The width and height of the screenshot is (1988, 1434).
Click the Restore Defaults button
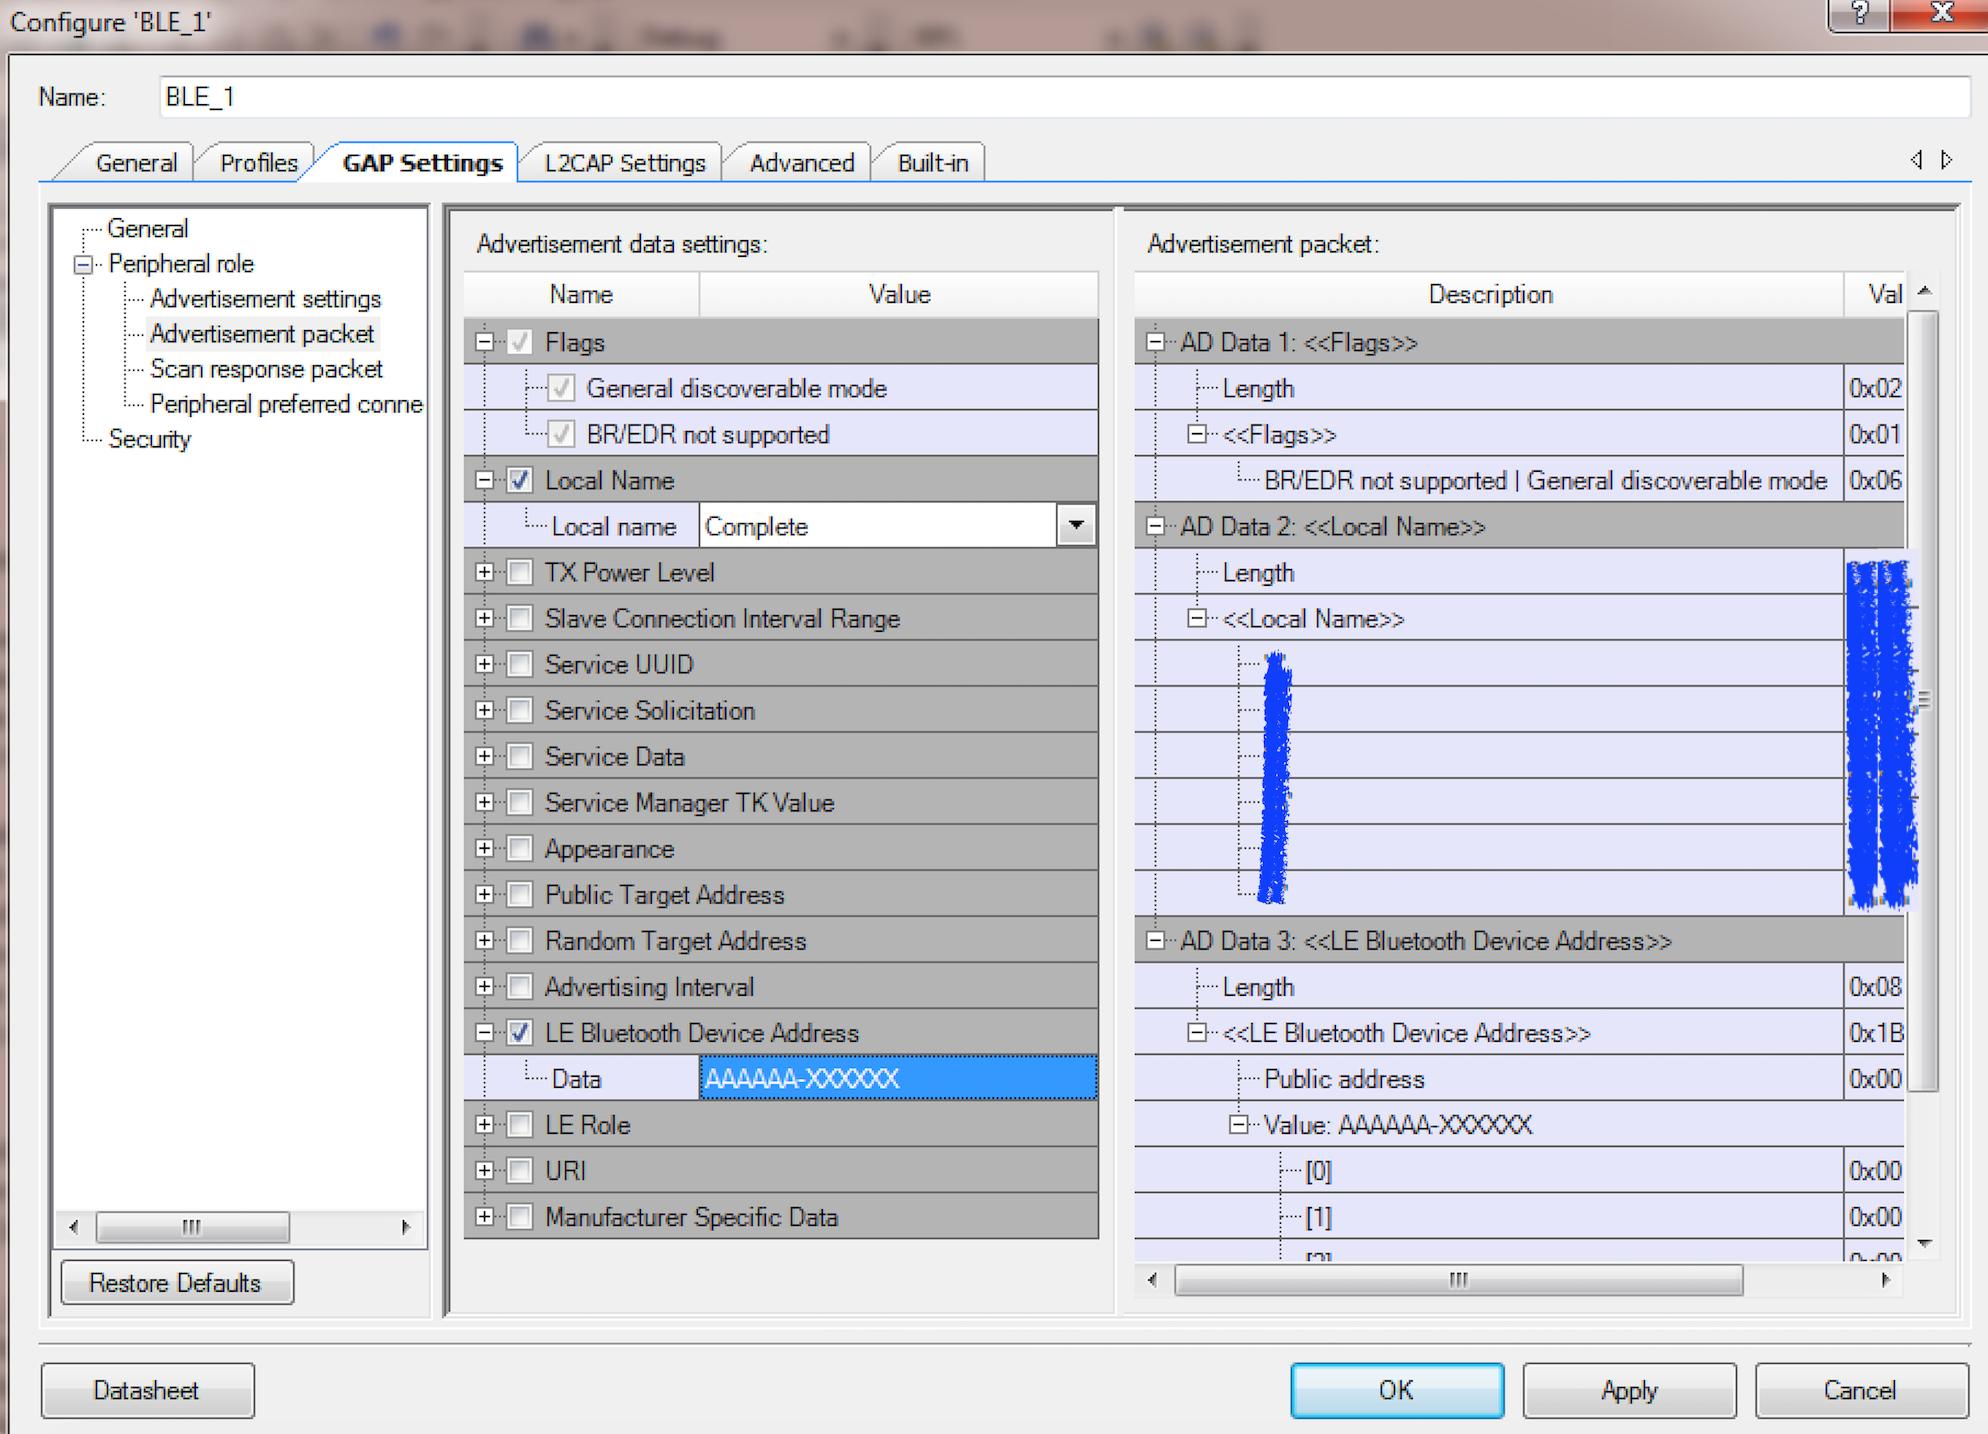[x=176, y=1283]
